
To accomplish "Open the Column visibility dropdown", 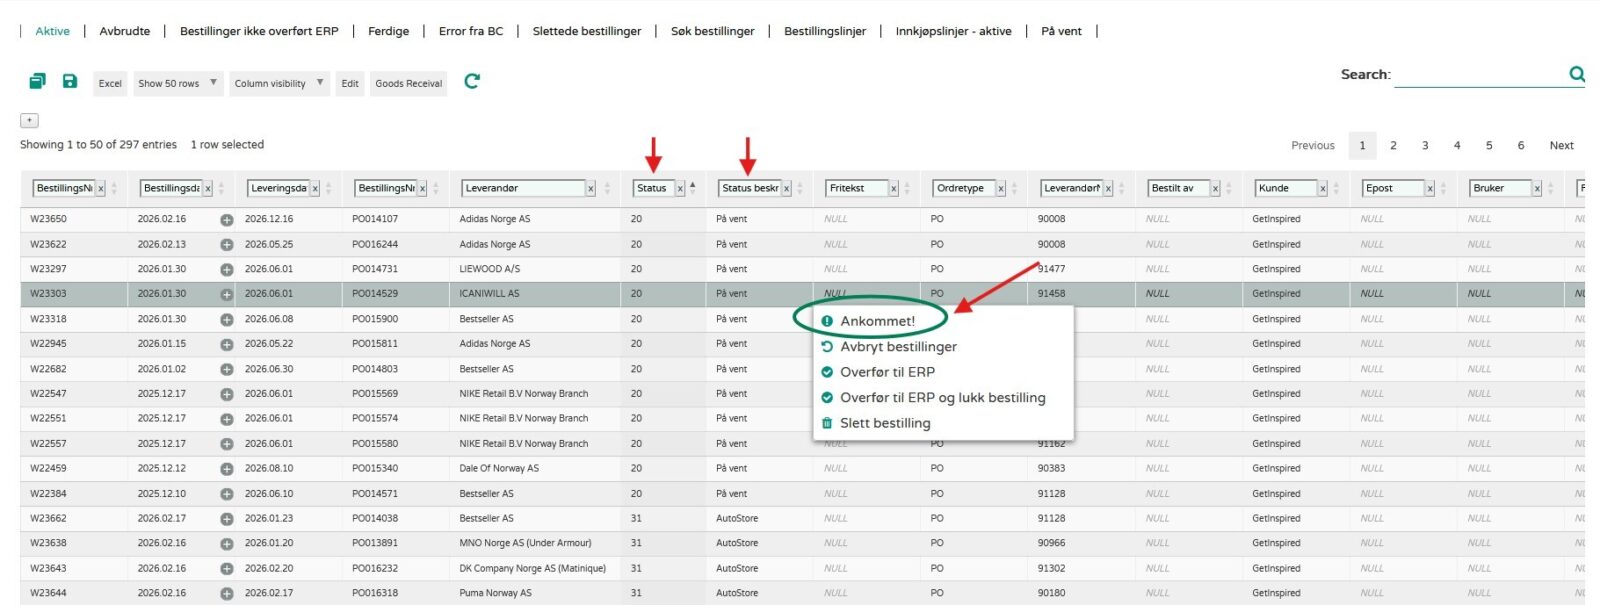I will point(278,84).
